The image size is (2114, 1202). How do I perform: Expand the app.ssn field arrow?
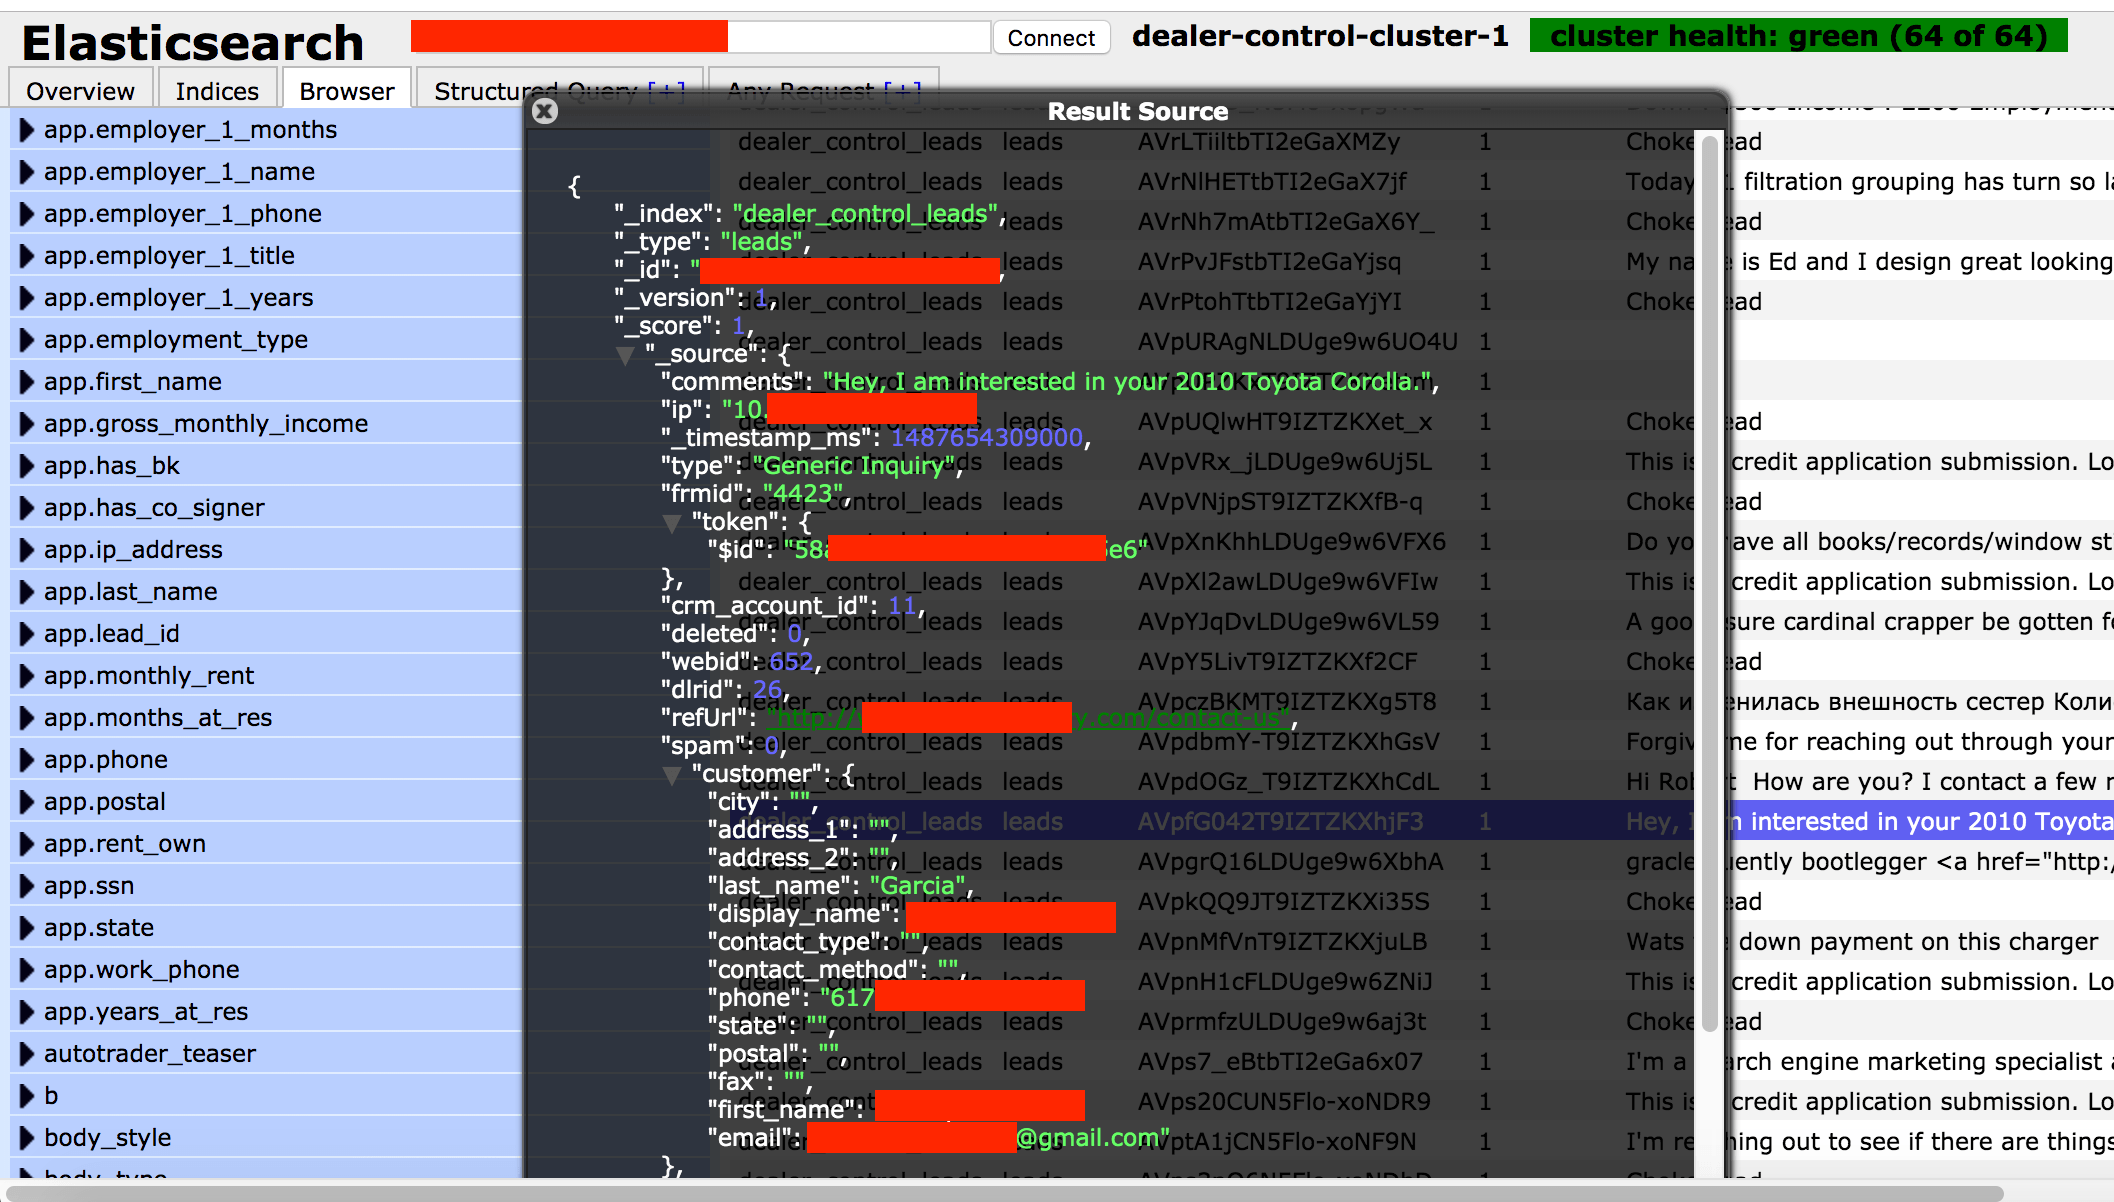[27, 886]
